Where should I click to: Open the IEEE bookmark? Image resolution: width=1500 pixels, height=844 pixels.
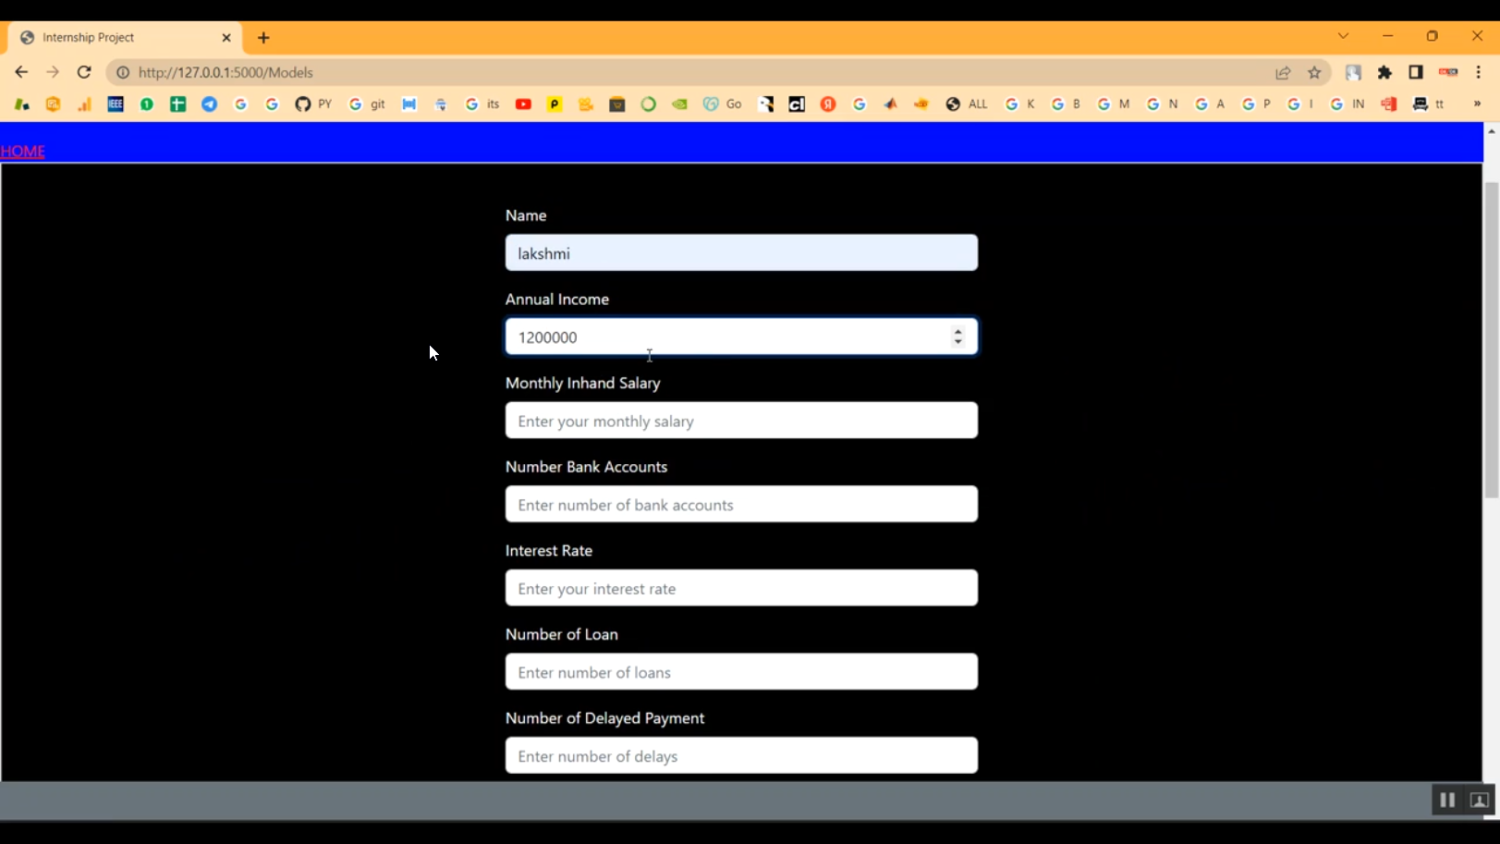point(115,104)
